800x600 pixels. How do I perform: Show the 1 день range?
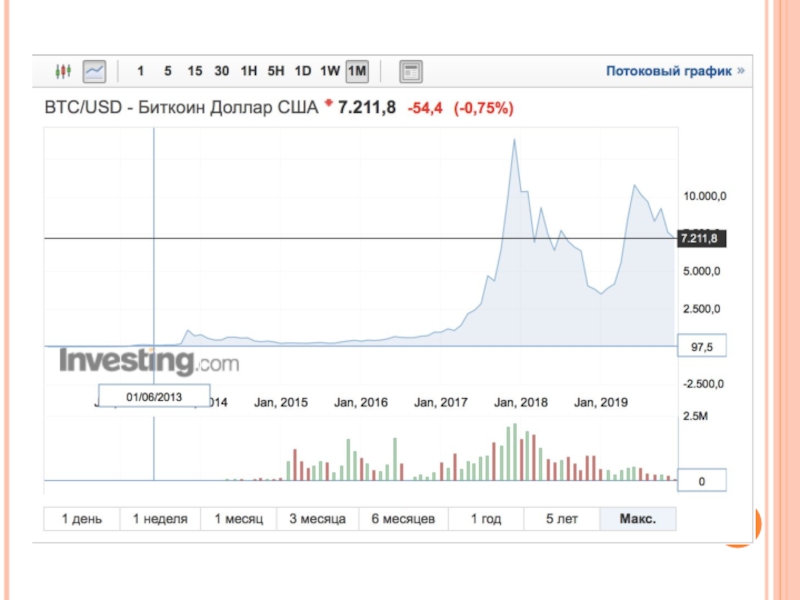click(x=82, y=519)
